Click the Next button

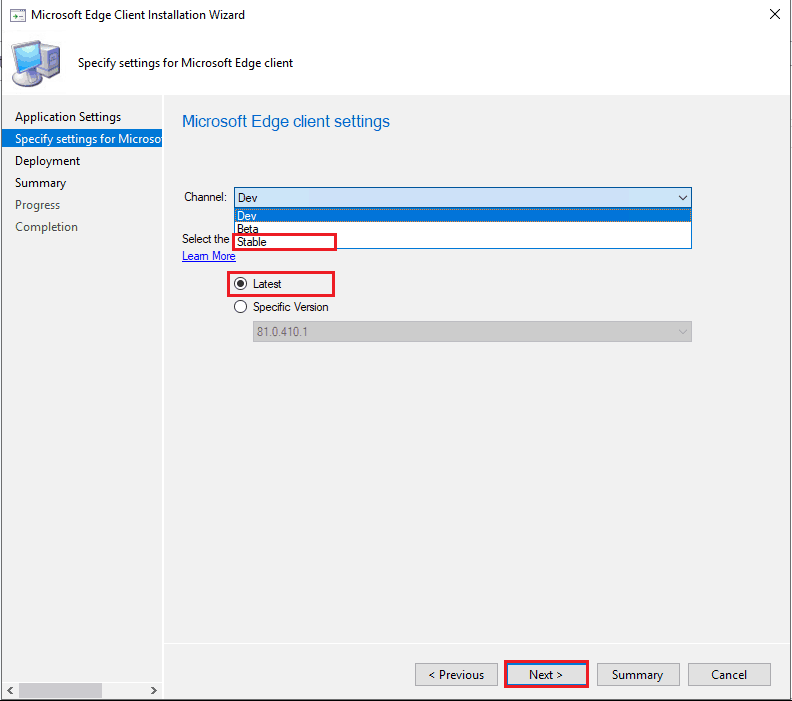(546, 675)
